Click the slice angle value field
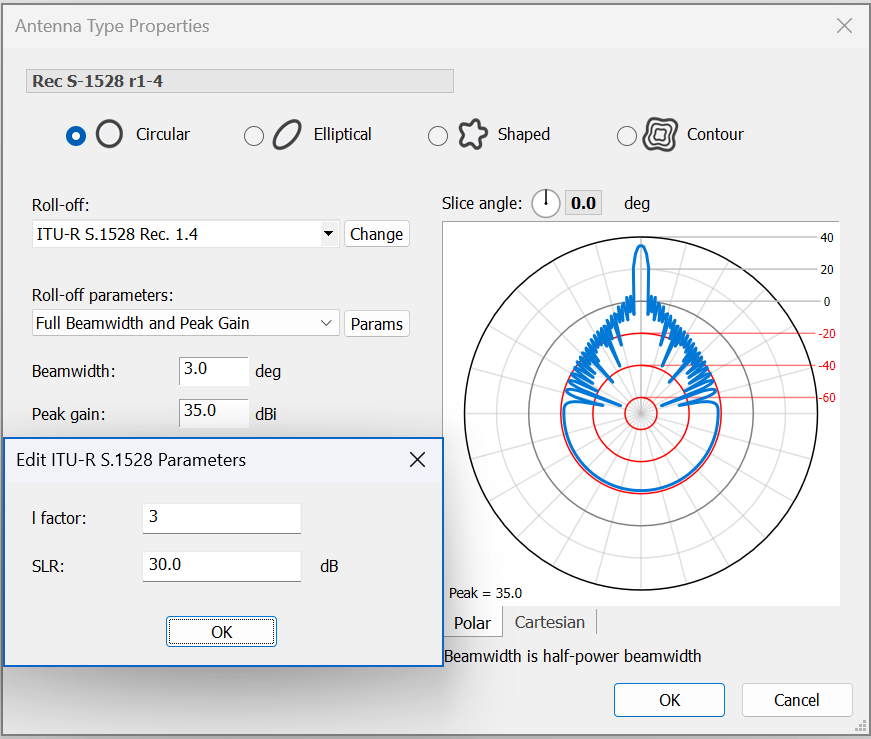The width and height of the screenshot is (871, 739). (x=583, y=203)
